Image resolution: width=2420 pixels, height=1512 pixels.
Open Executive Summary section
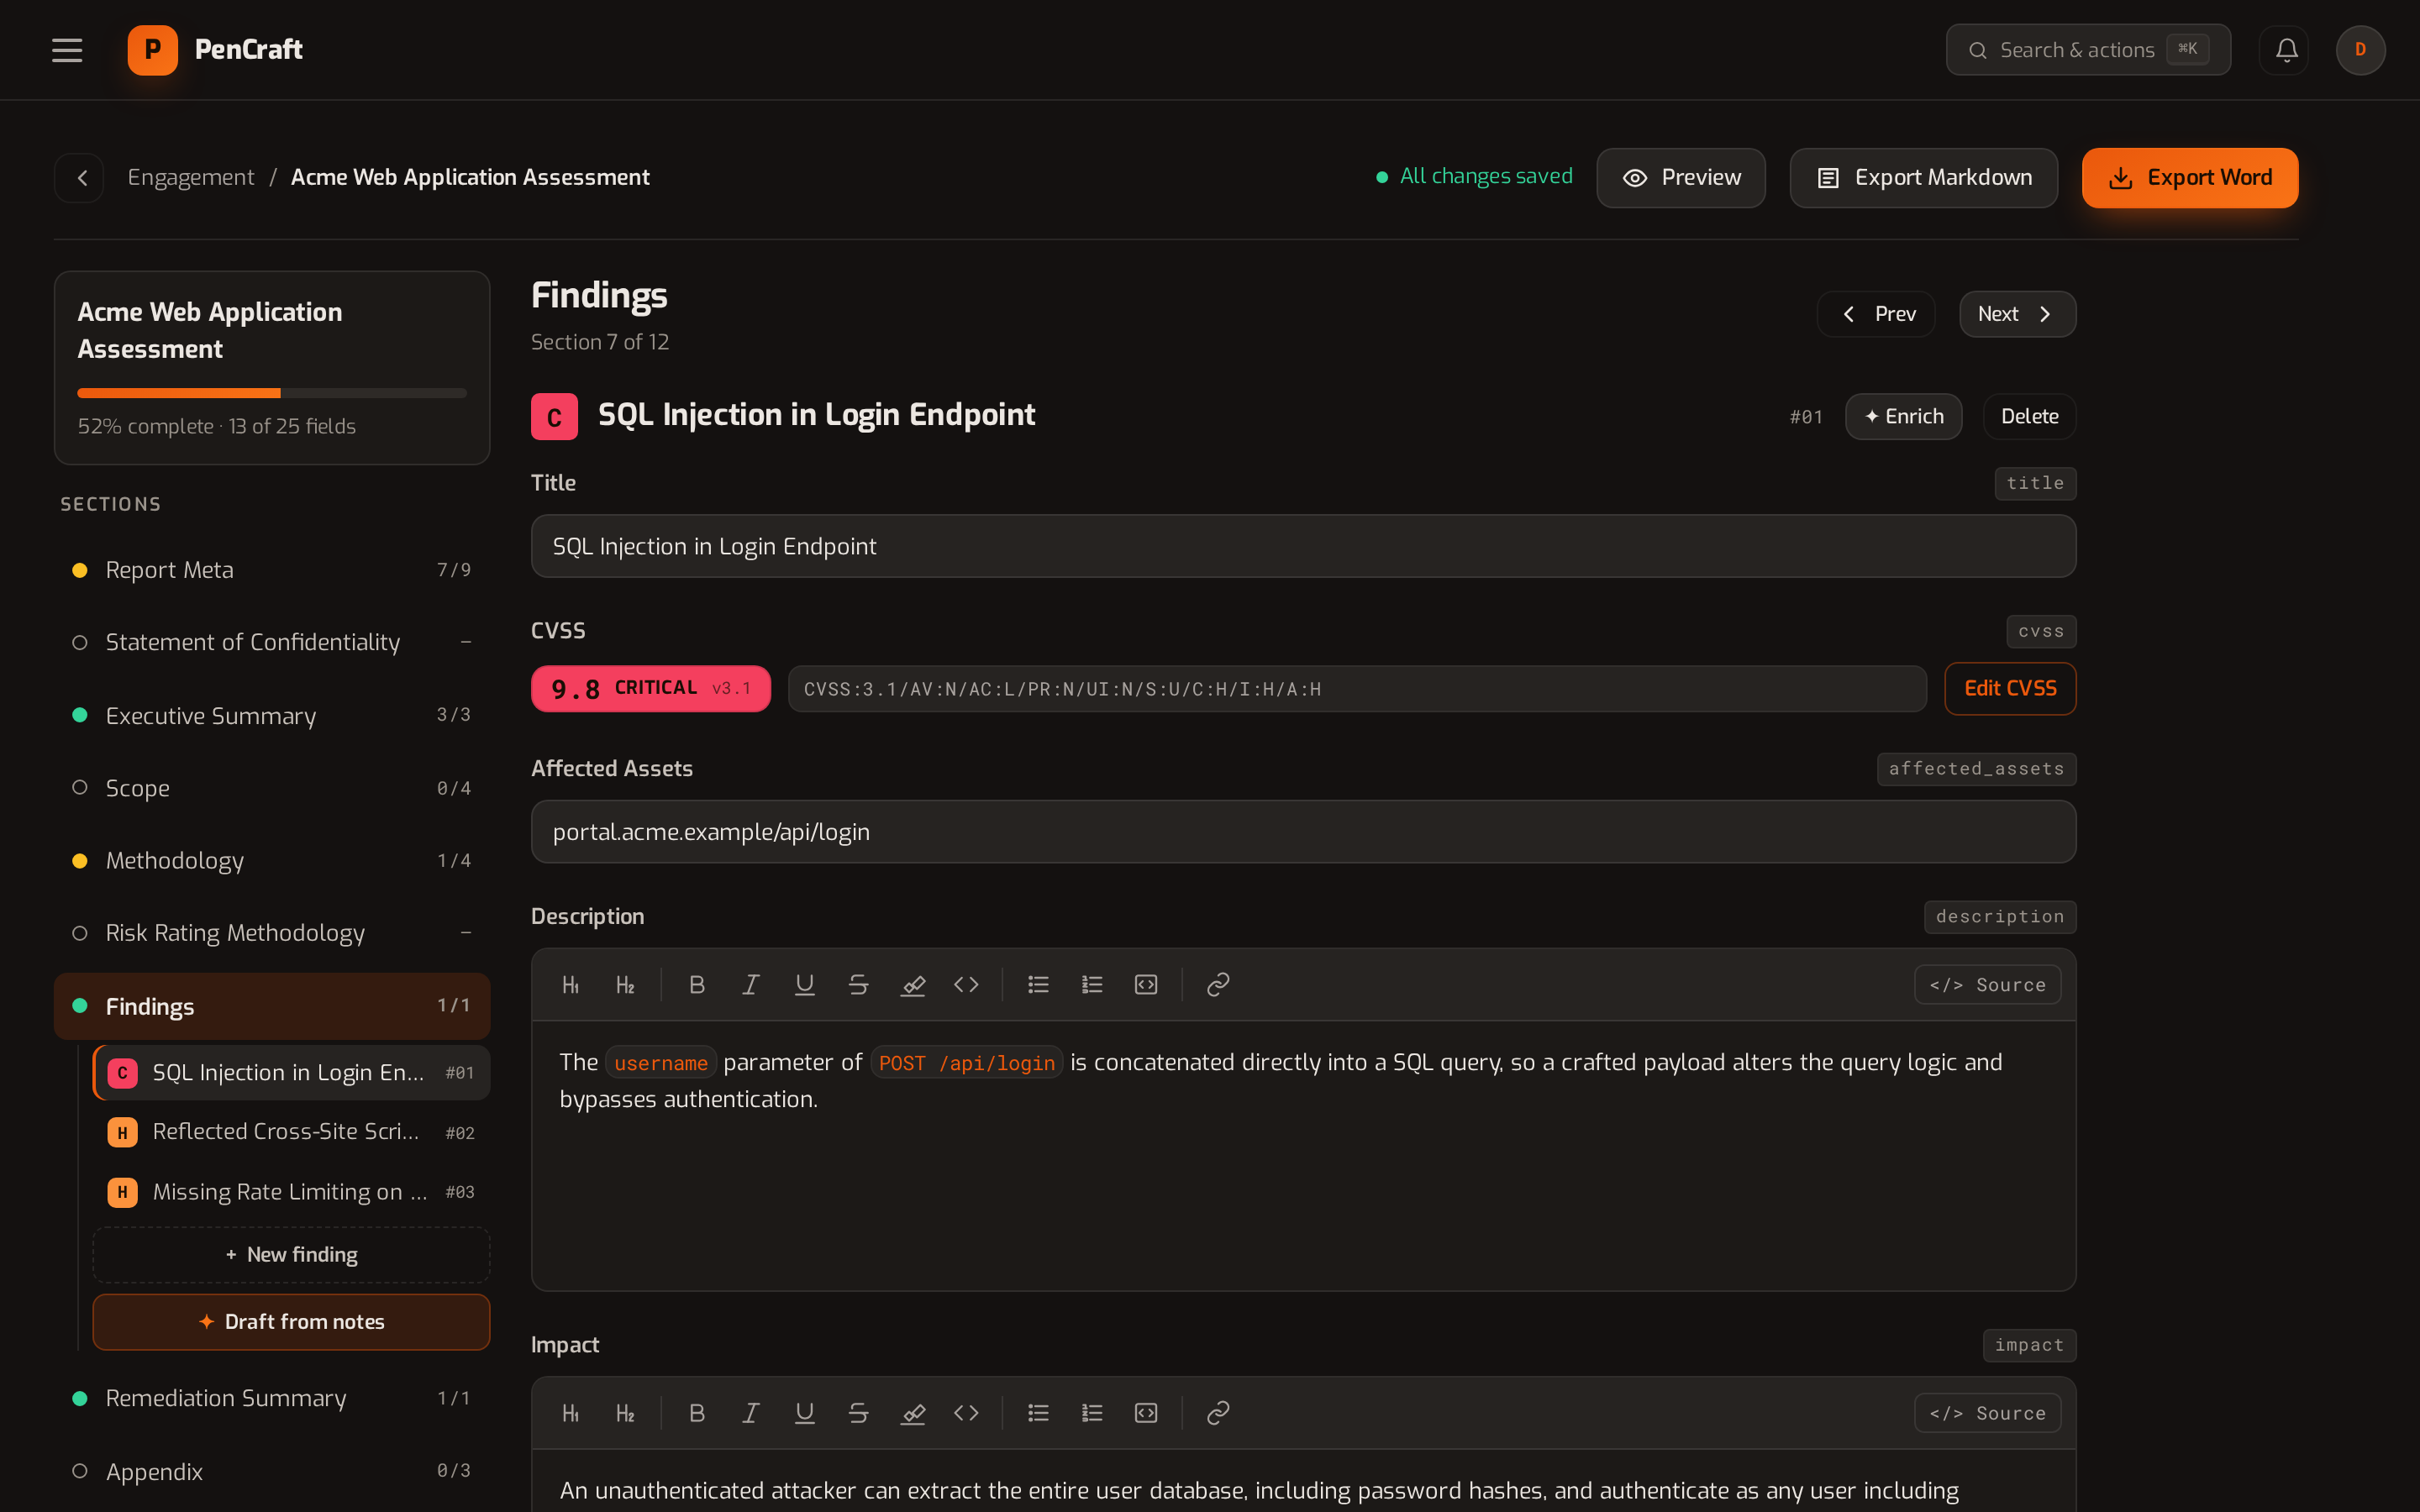pos(272,715)
